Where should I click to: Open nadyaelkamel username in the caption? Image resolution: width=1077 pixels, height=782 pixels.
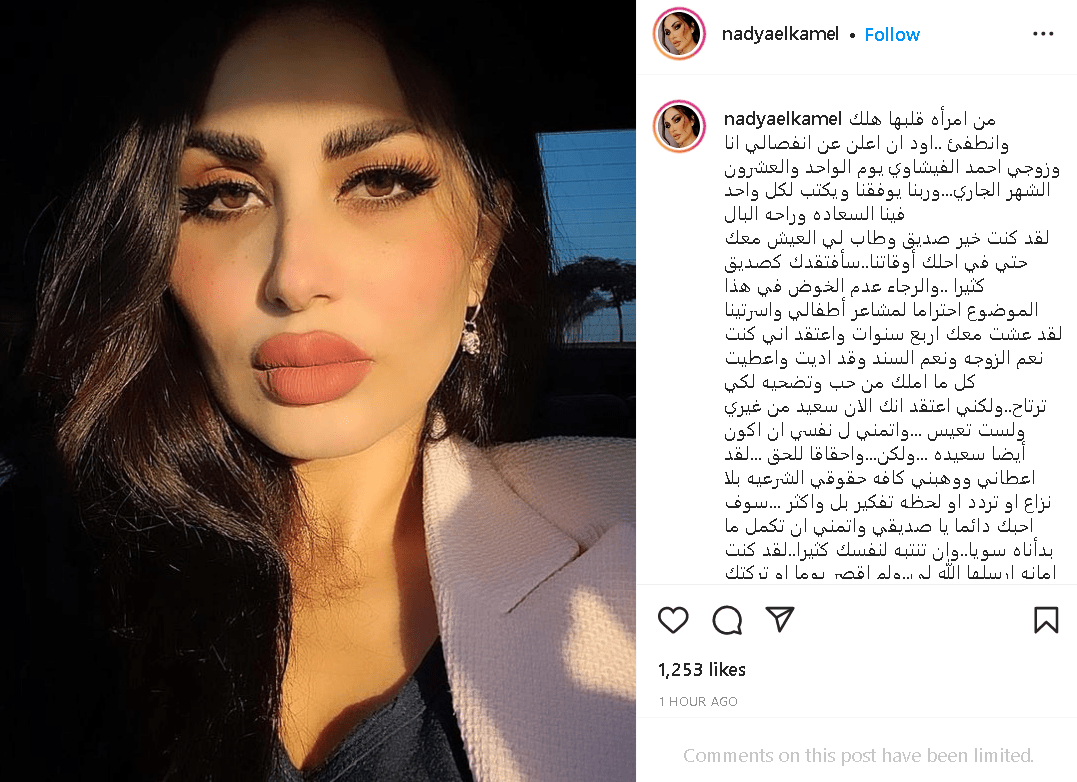(782, 119)
